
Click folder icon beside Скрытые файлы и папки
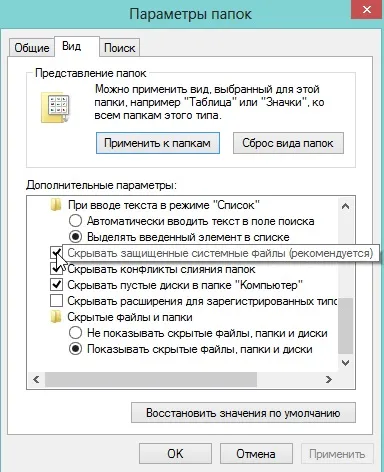(x=56, y=317)
